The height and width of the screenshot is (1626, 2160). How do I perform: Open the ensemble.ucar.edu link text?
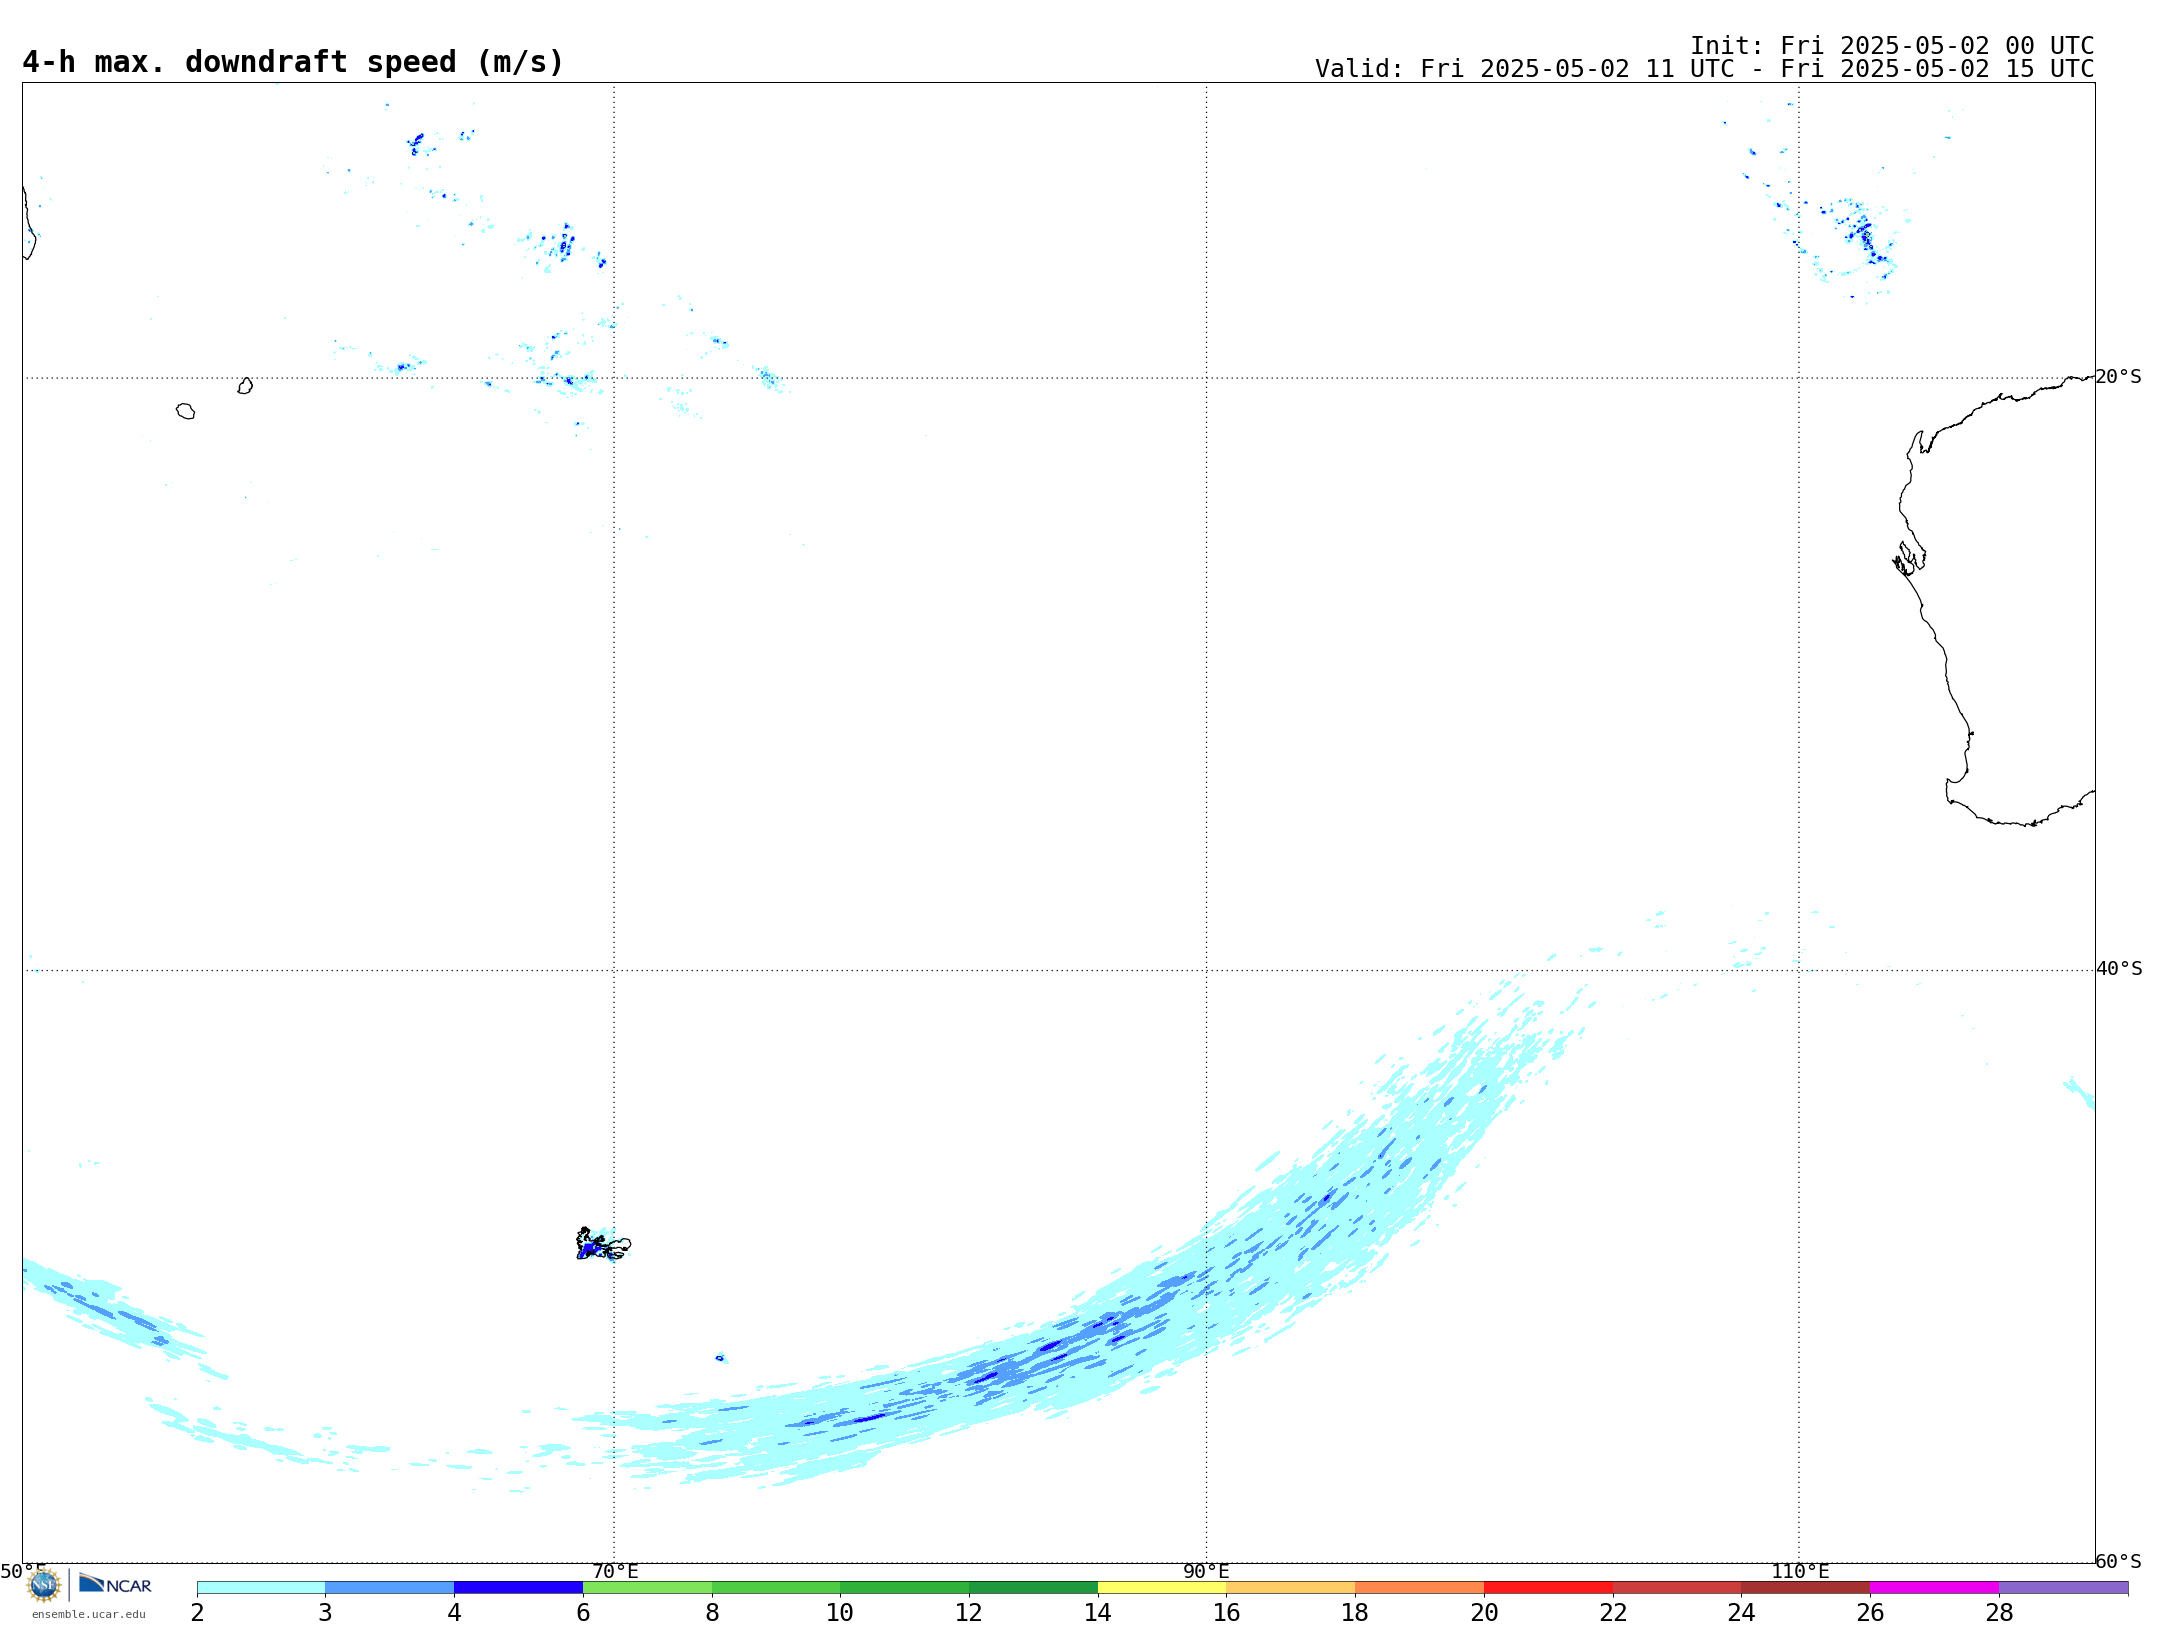pyautogui.click(x=89, y=1614)
